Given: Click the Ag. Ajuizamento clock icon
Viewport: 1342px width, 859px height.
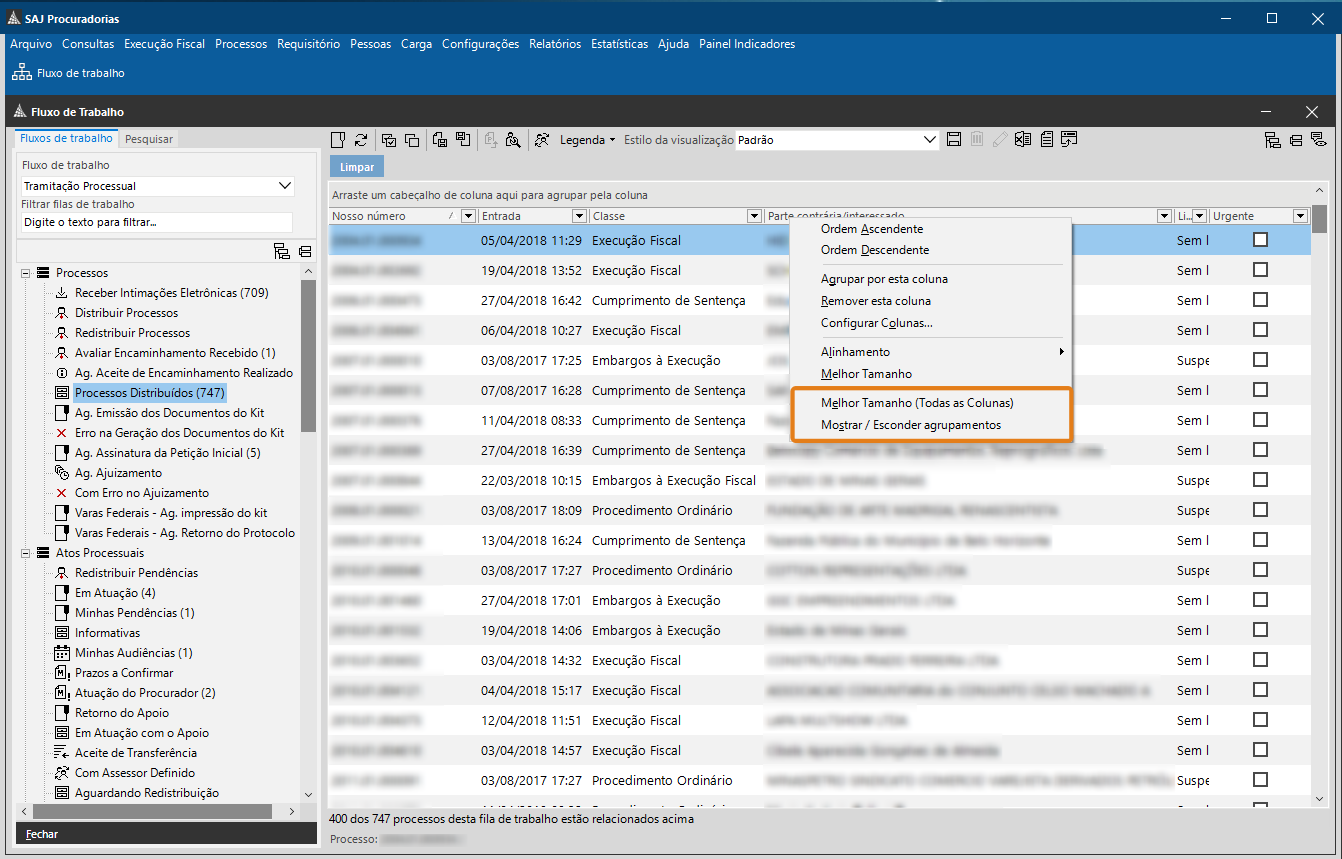Looking at the screenshot, I should click(62, 473).
